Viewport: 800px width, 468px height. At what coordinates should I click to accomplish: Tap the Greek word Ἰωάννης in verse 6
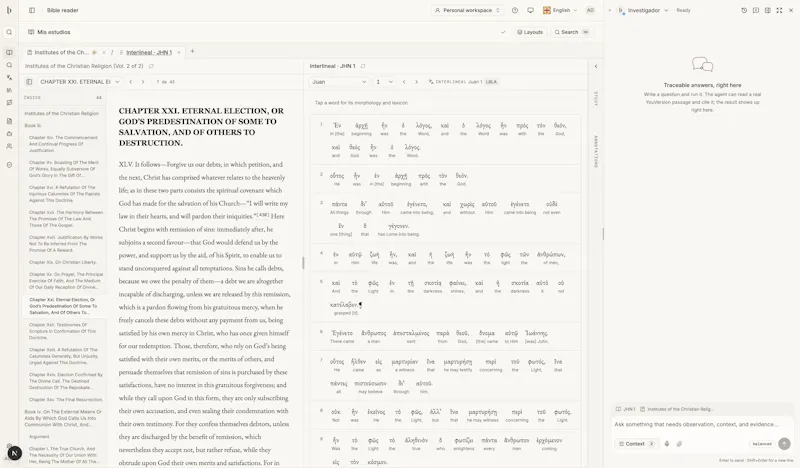(x=536, y=333)
